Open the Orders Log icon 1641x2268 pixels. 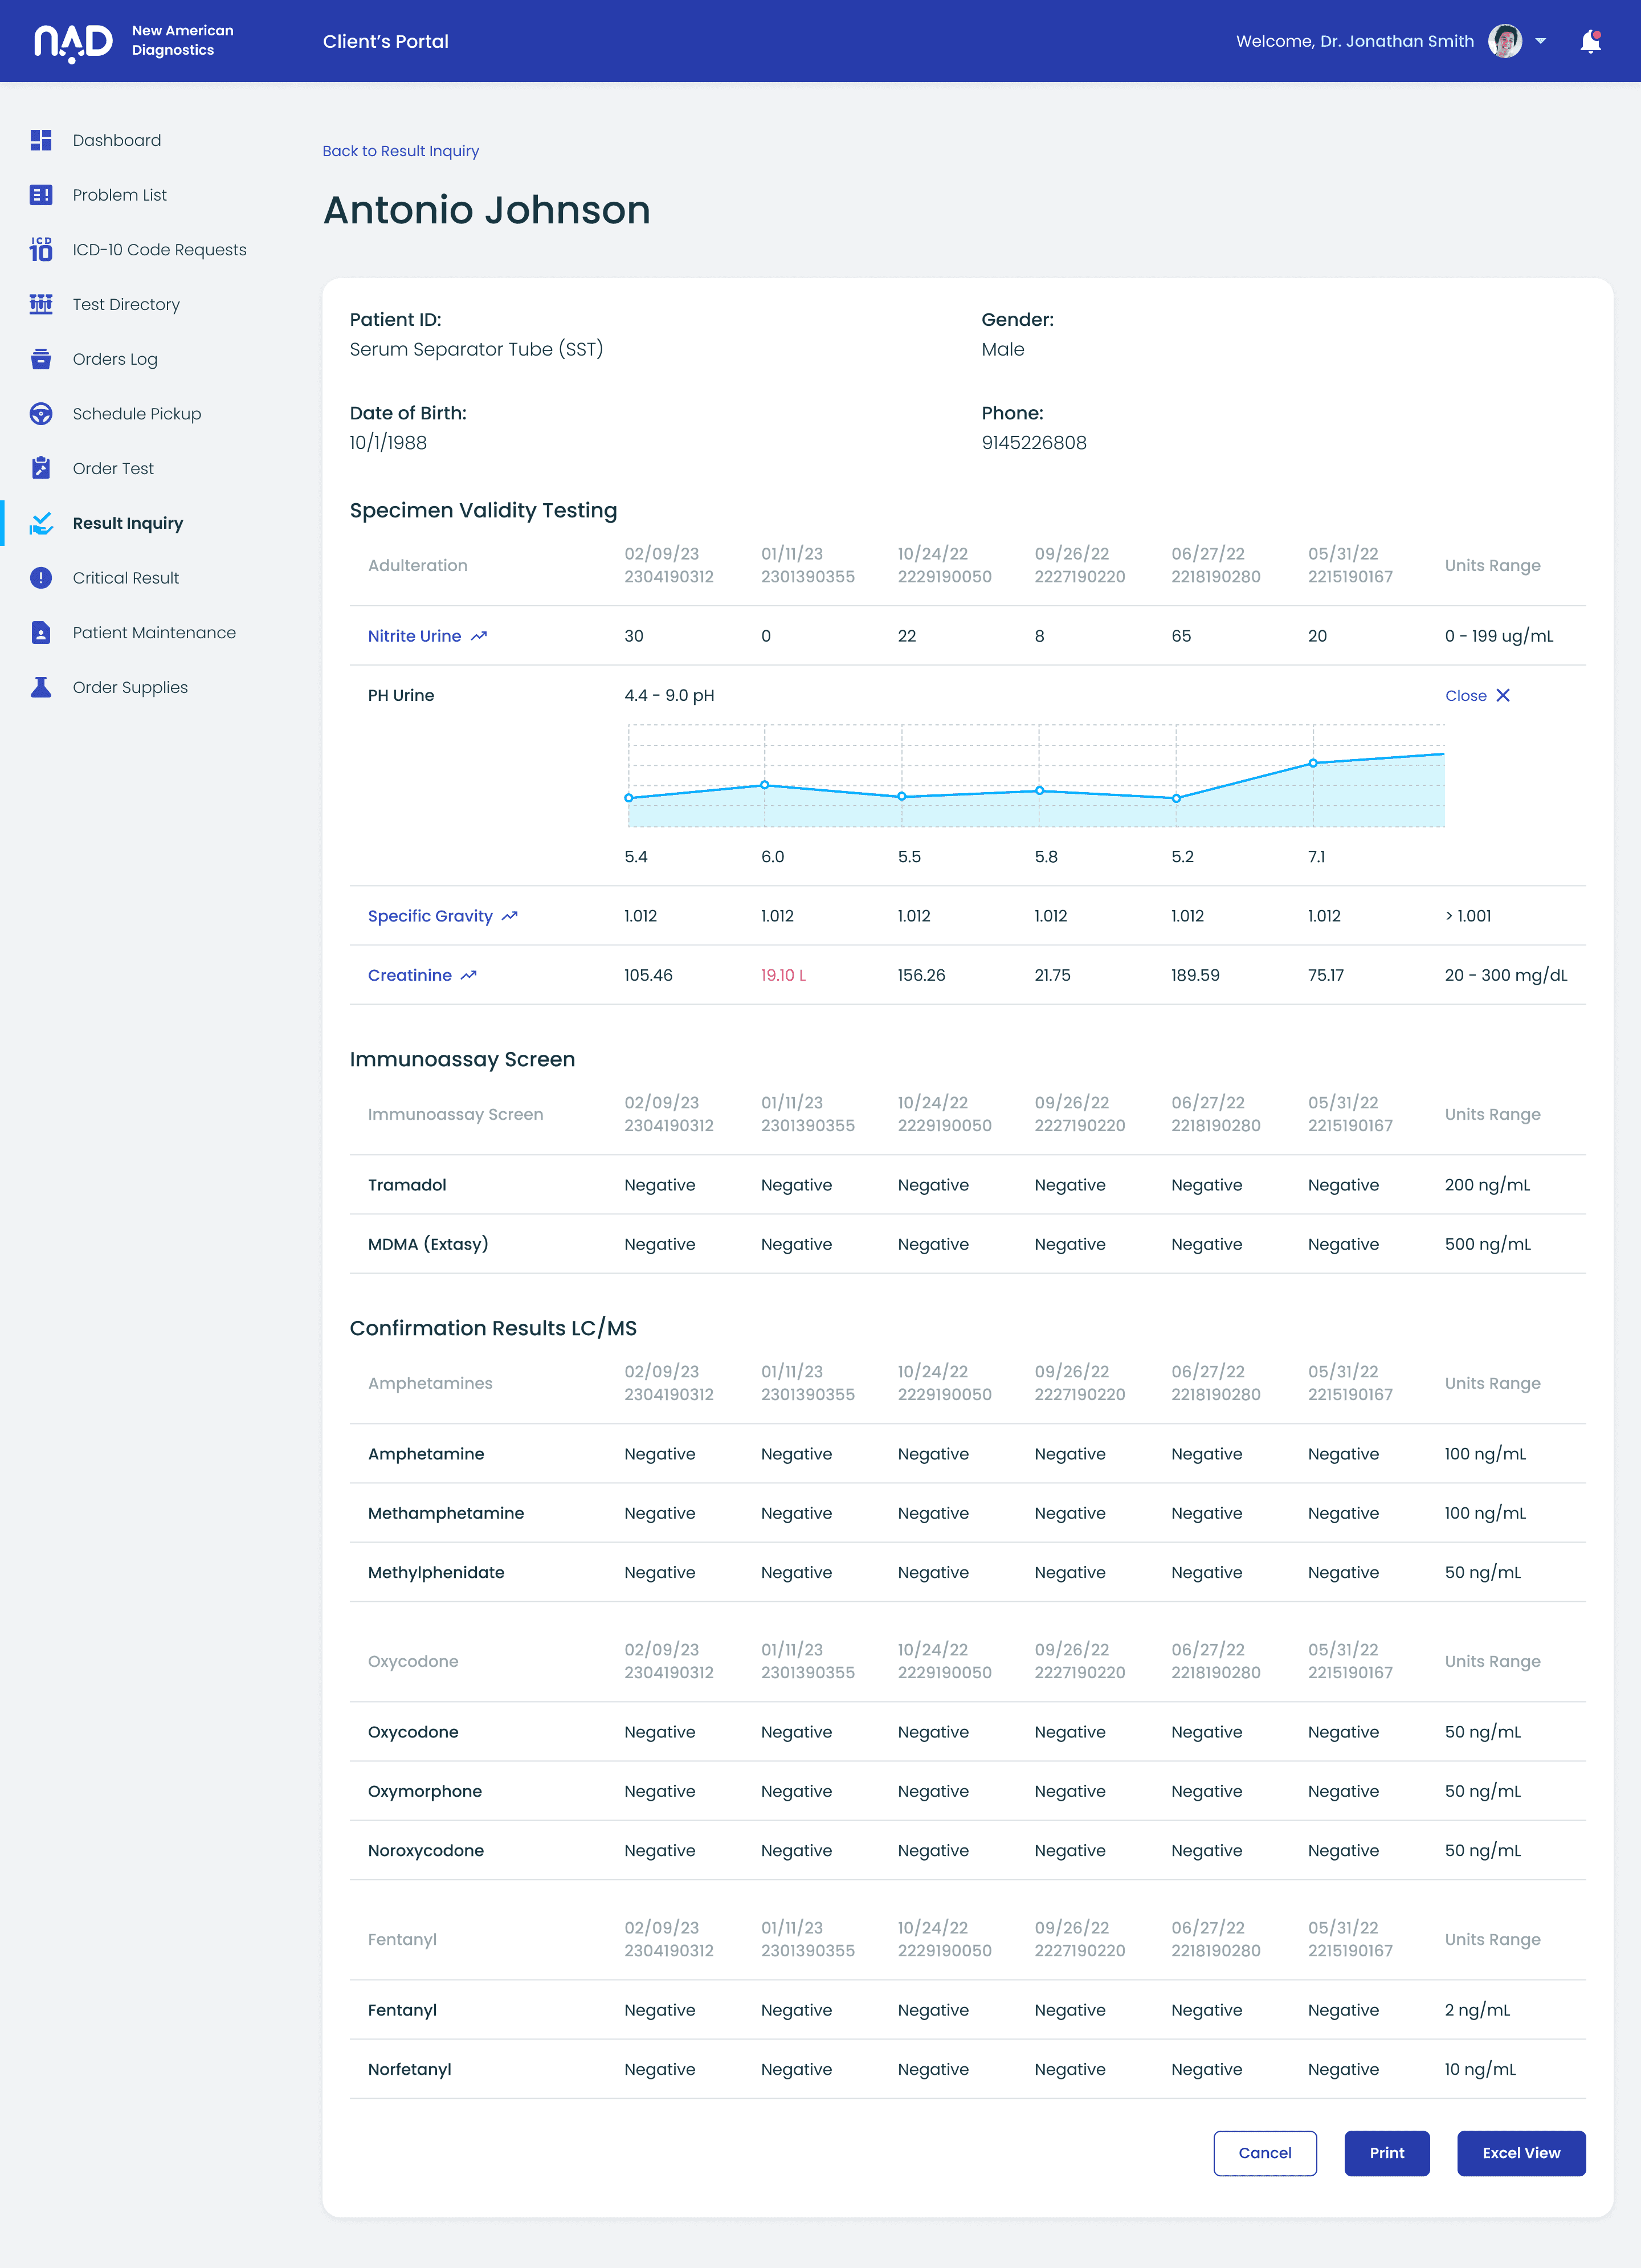(41, 359)
